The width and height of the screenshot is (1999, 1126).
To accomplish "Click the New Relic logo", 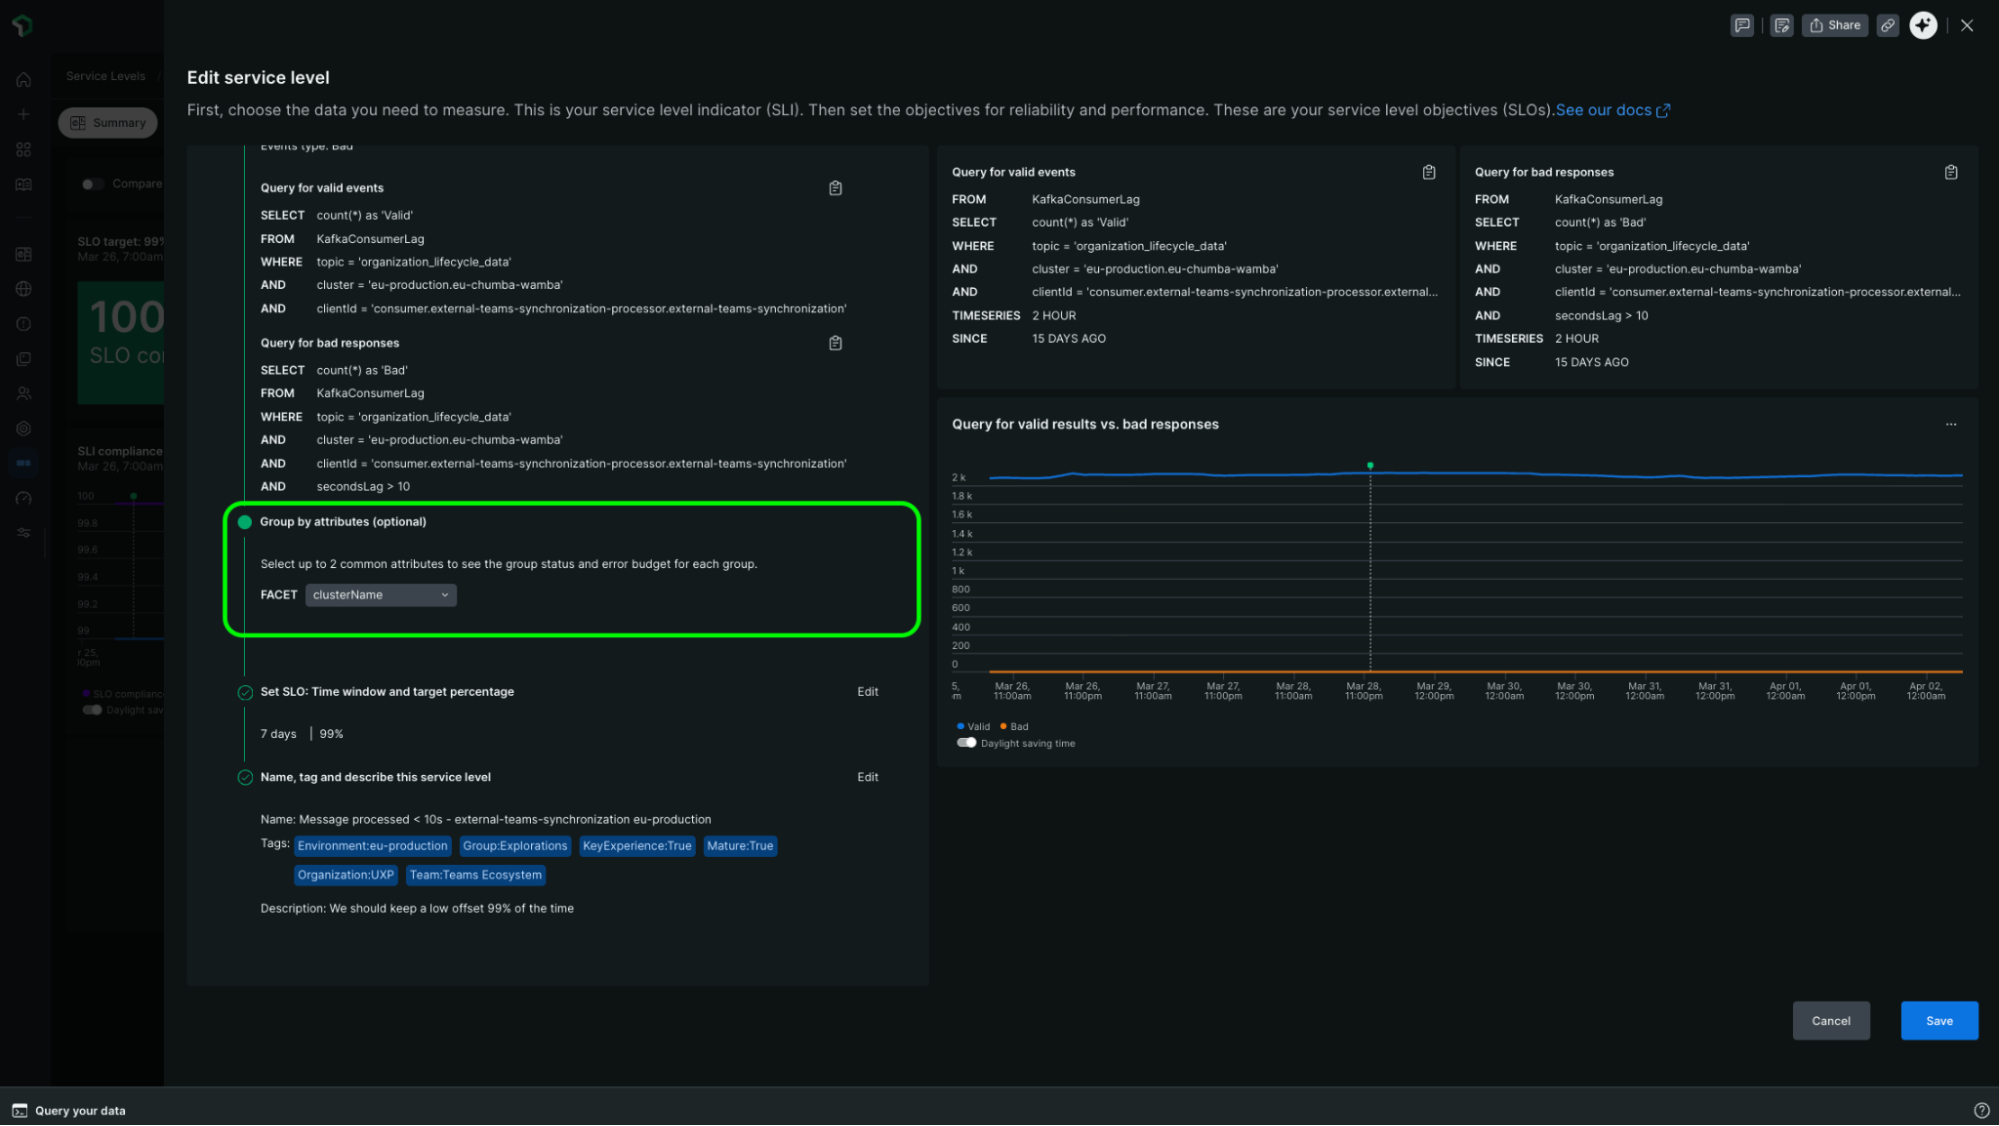I will (x=23, y=26).
